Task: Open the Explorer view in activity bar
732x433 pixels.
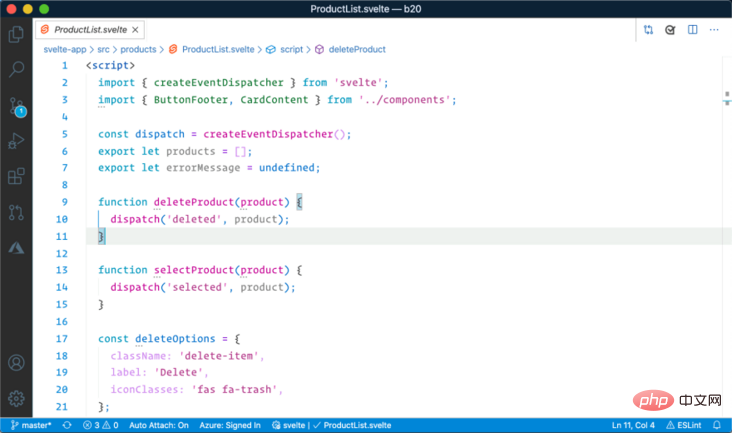Action: pyautogui.click(x=16, y=34)
